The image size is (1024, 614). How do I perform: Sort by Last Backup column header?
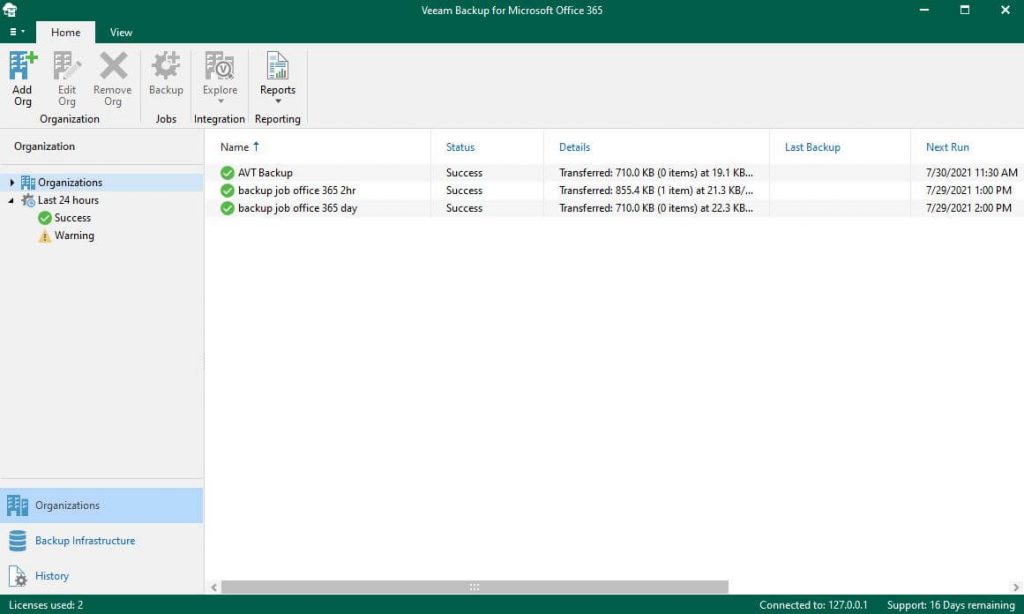tap(812, 147)
